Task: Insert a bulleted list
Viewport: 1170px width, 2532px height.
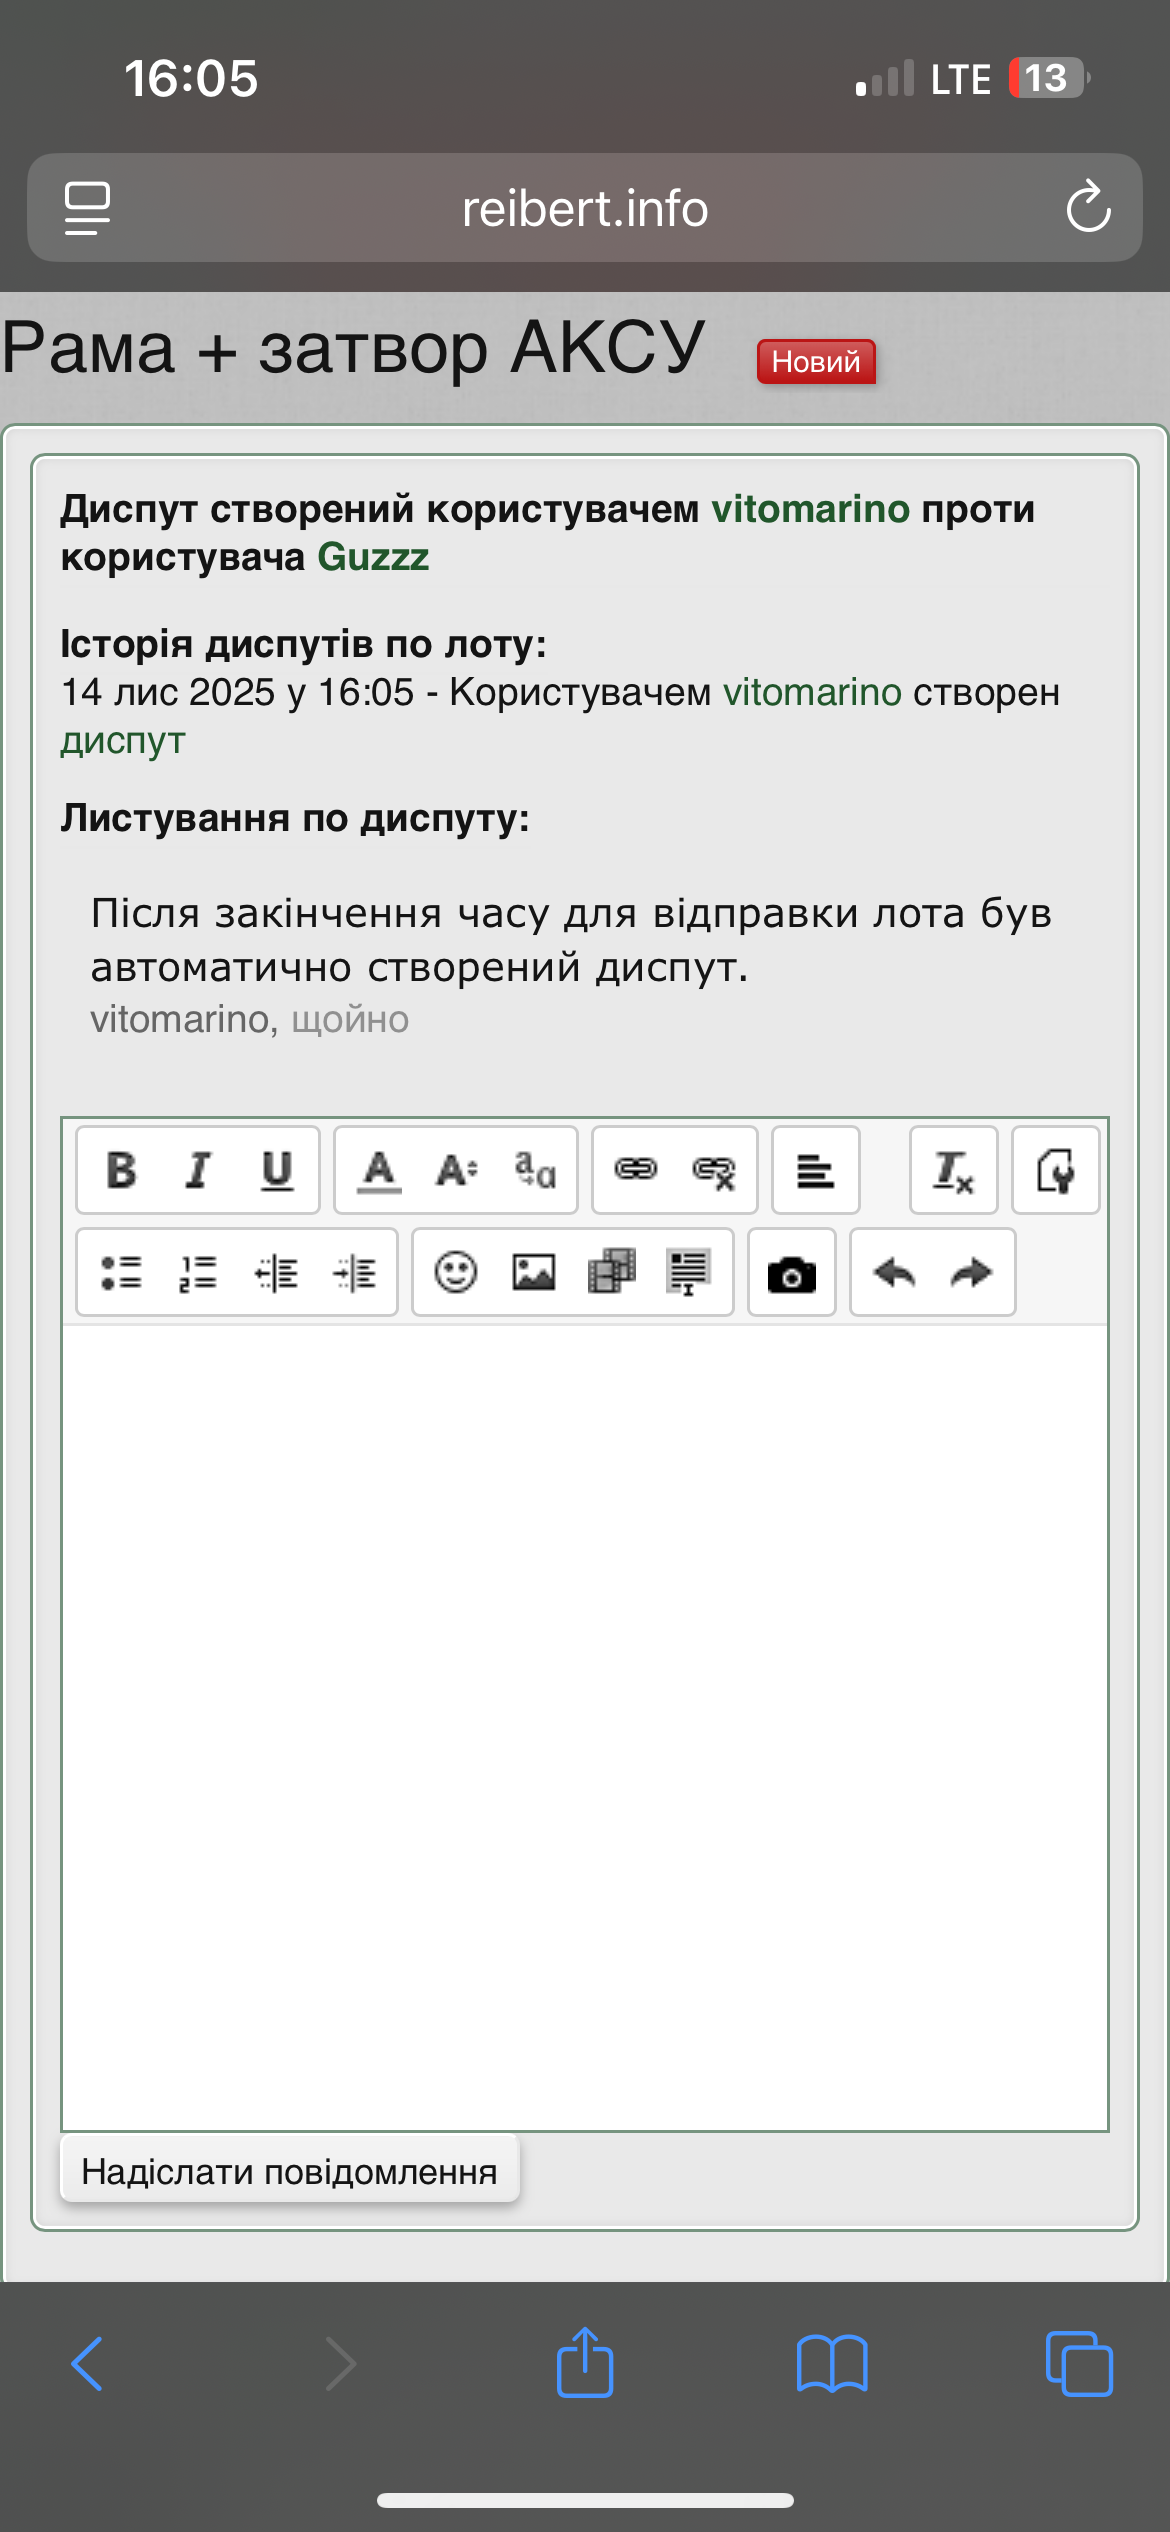Action: pyautogui.click(x=121, y=1272)
